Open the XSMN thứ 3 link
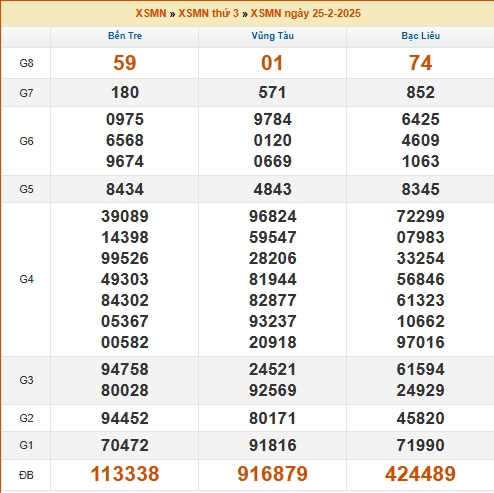This screenshot has width=494, height=493. [x=209, y=13]
